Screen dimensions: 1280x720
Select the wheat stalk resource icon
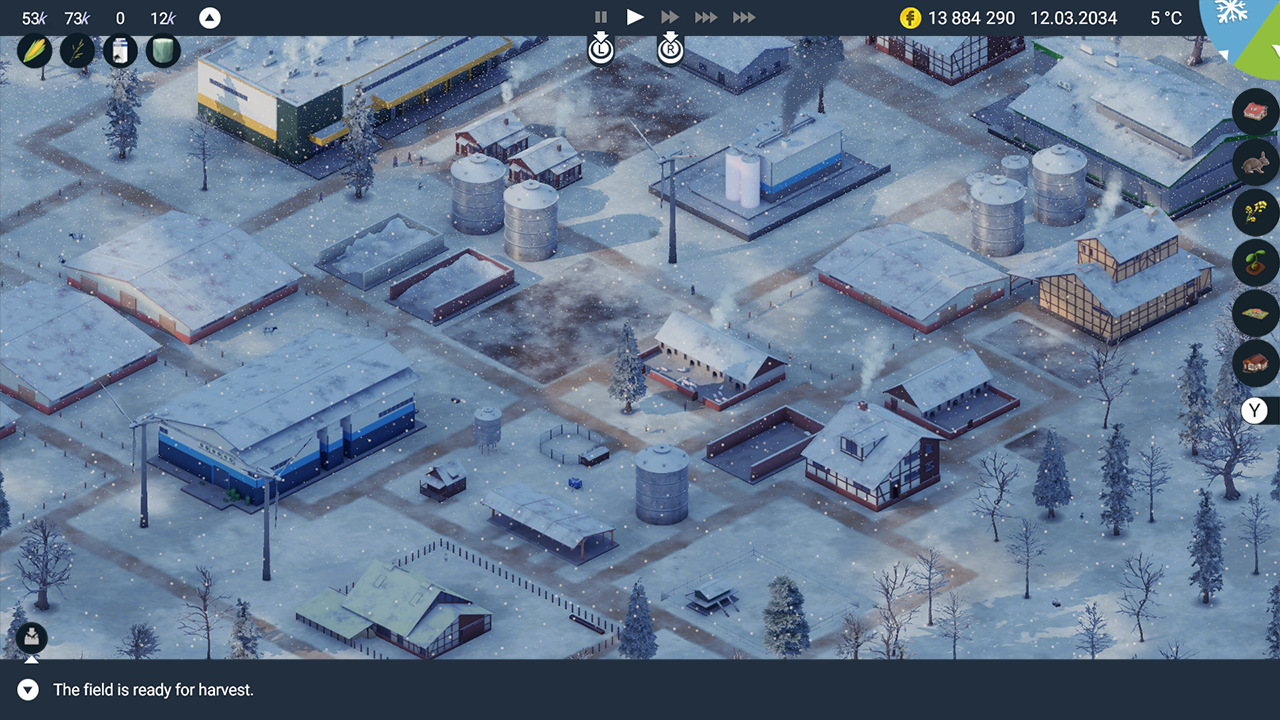(x=77, y=50)
